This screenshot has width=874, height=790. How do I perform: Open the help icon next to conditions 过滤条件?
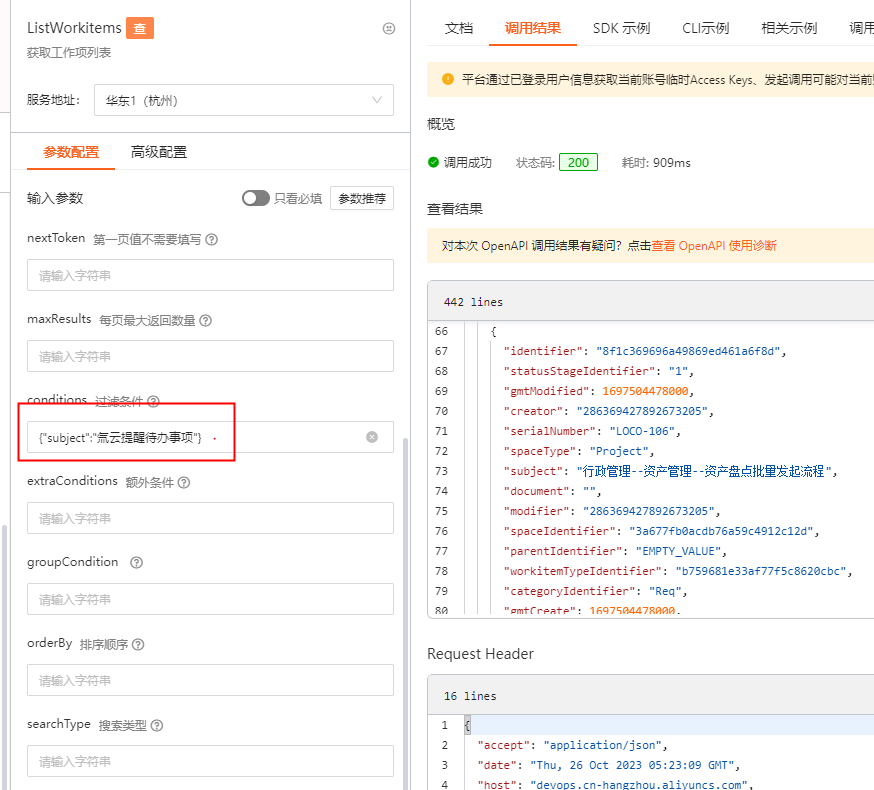pyautogui.click(x=154, y=401)
